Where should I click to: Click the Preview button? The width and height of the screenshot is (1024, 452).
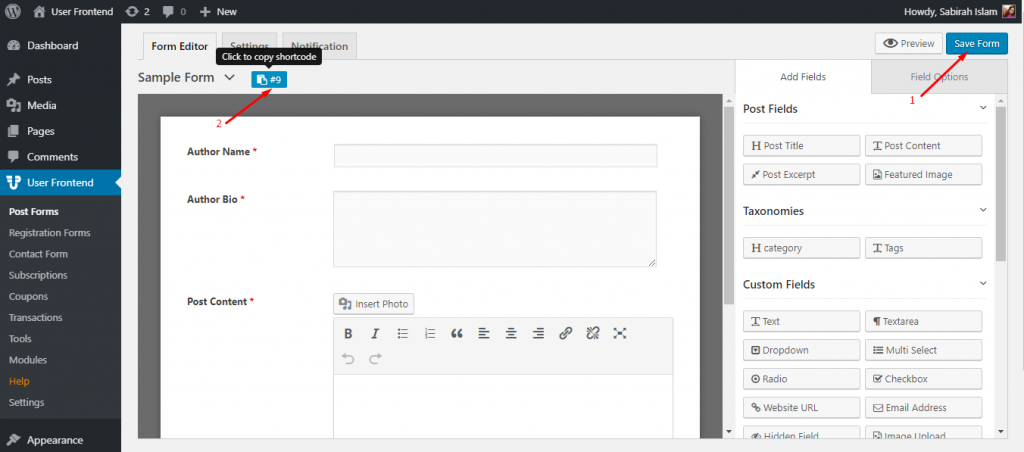point(908,44)
